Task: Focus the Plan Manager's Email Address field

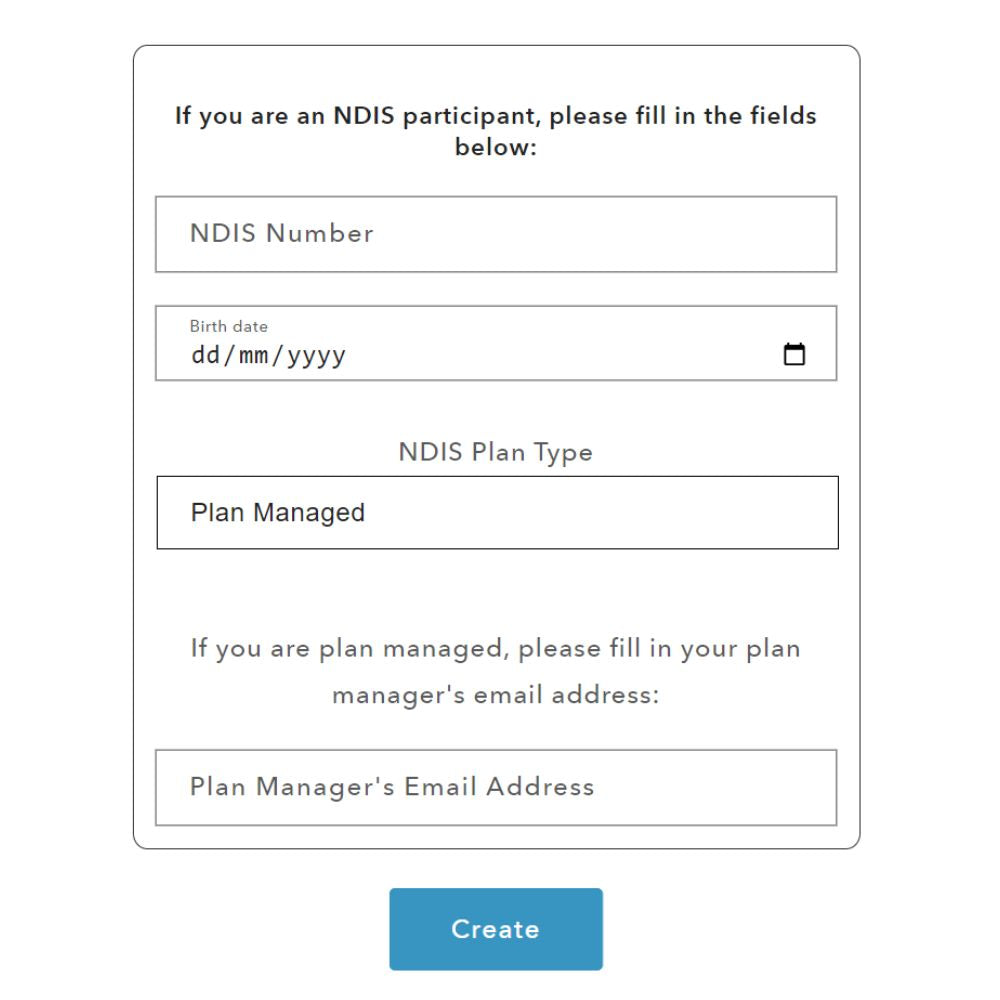Action: (497, 787)
